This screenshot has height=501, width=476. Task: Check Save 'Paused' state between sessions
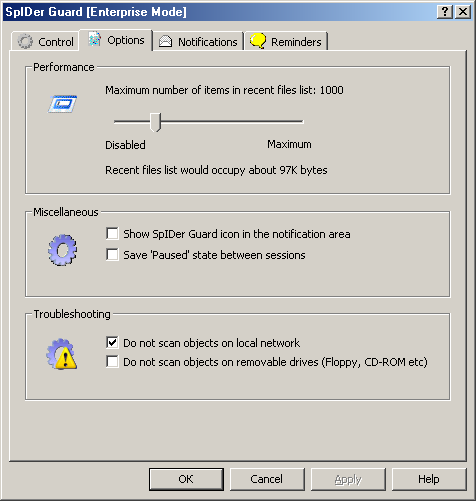click(112, 255)
